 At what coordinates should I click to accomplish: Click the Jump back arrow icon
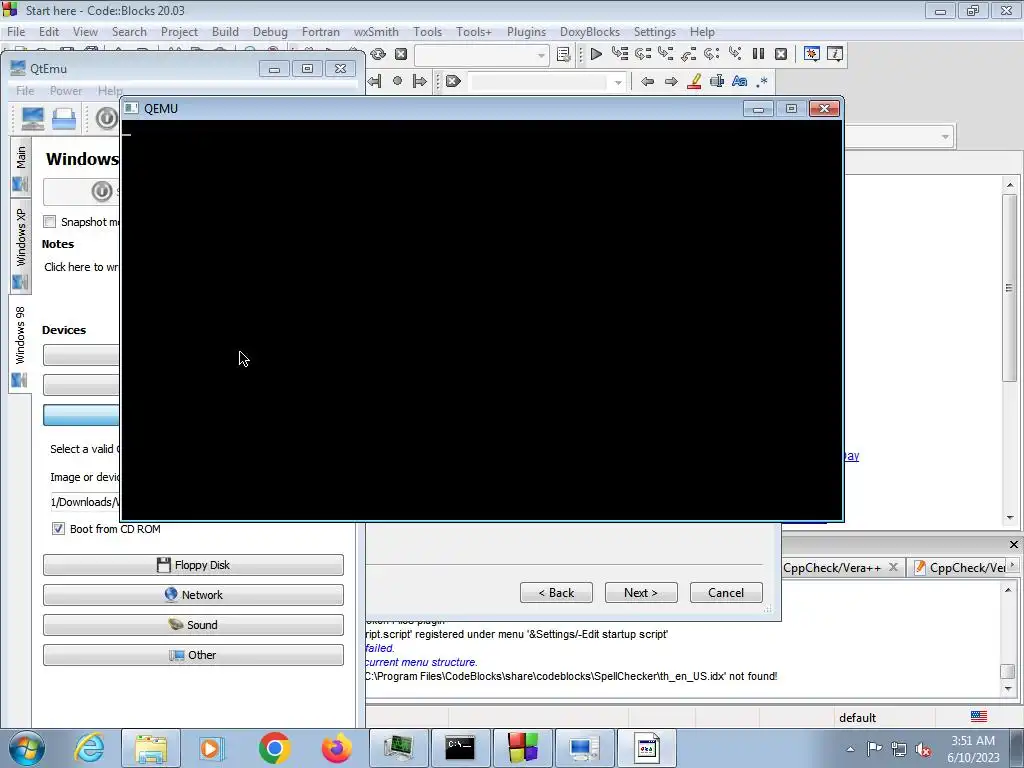pos(647,82)
